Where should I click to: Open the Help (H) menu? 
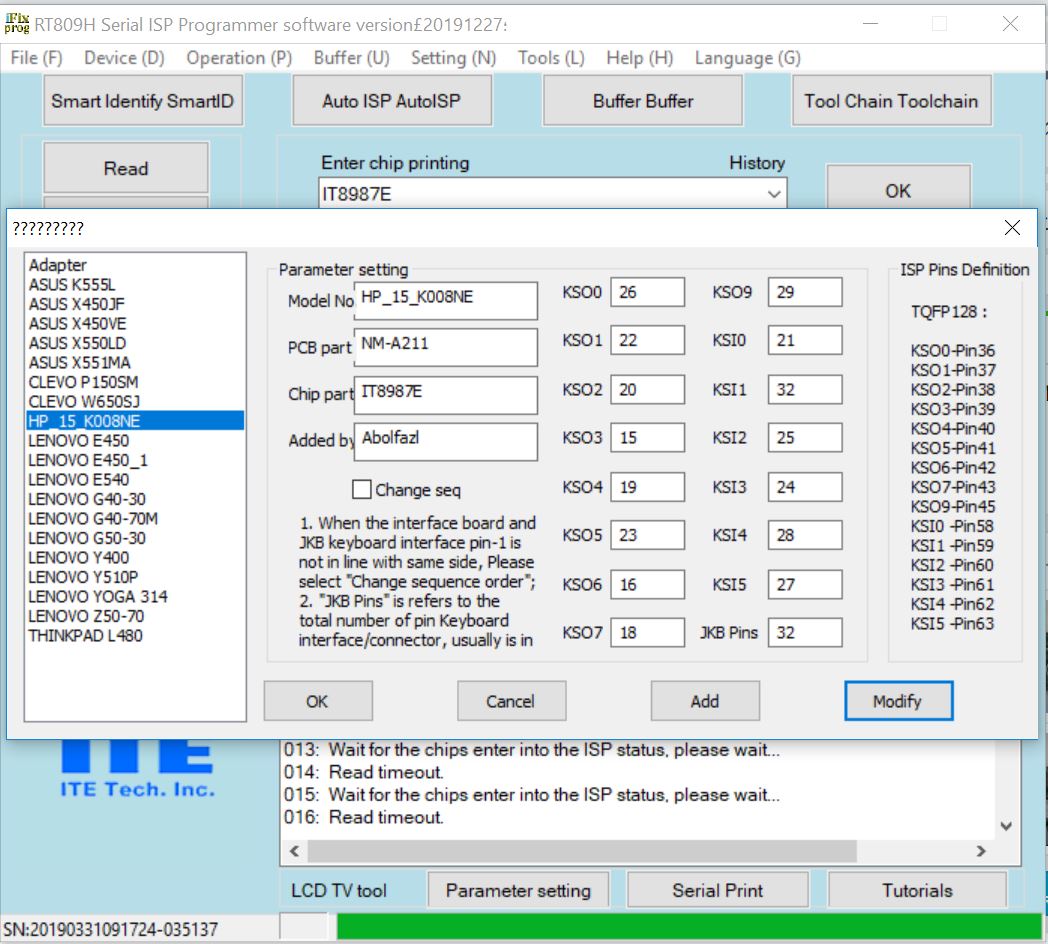[x=639, y=58]
